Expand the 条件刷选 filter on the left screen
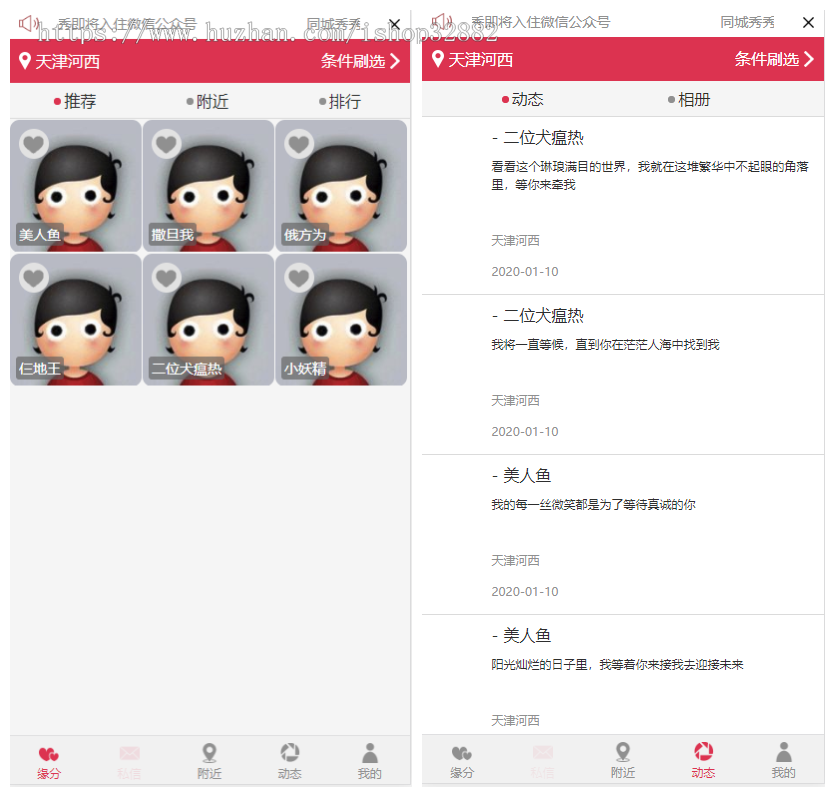Image resolution: width=835 pixels, height=797 pixels. 357,60
